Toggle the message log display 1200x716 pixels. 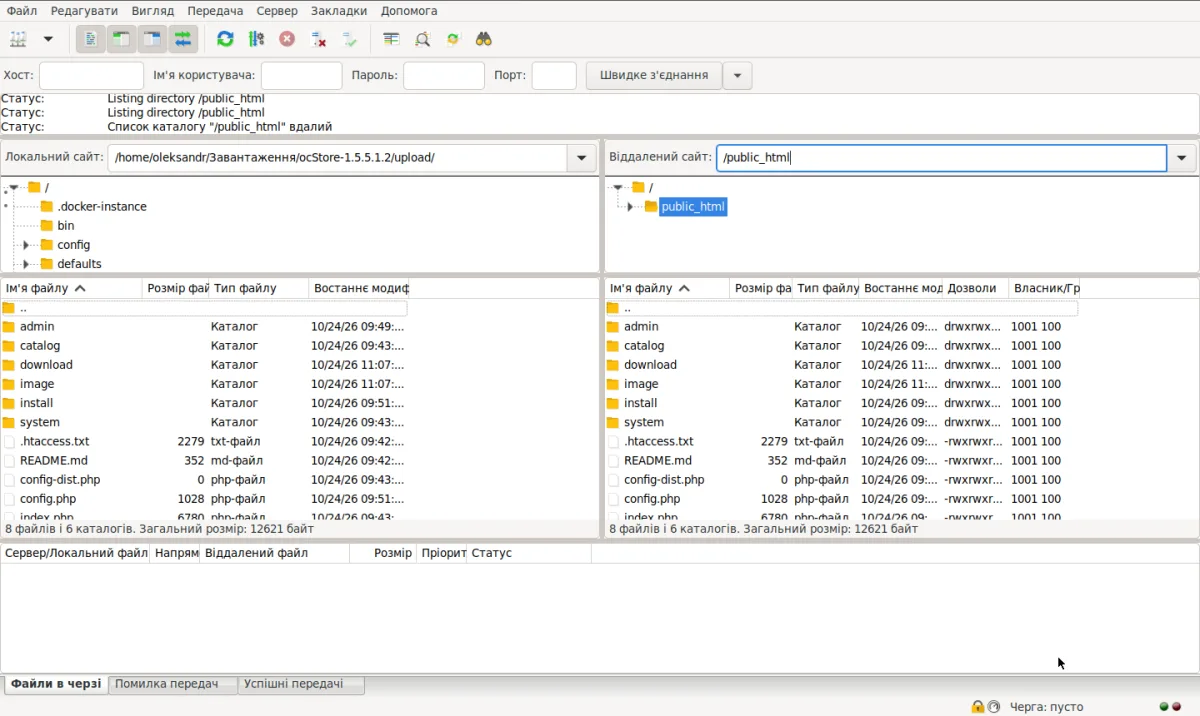(90, 39)
